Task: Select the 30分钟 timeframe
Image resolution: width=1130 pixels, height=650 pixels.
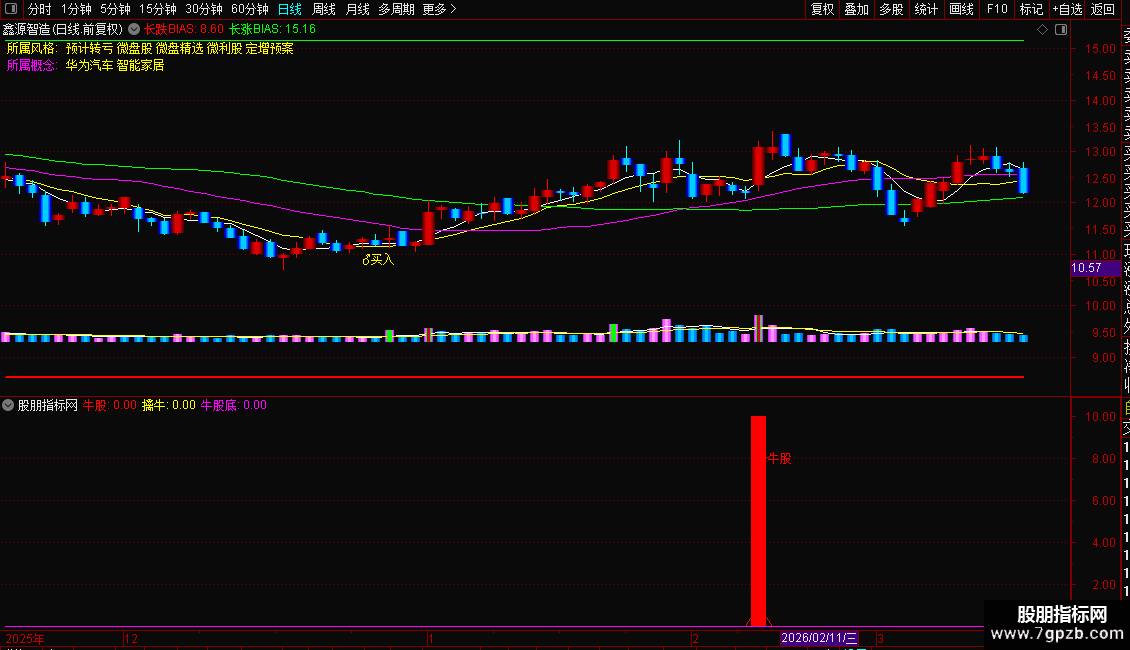Action: pos(204,9)
